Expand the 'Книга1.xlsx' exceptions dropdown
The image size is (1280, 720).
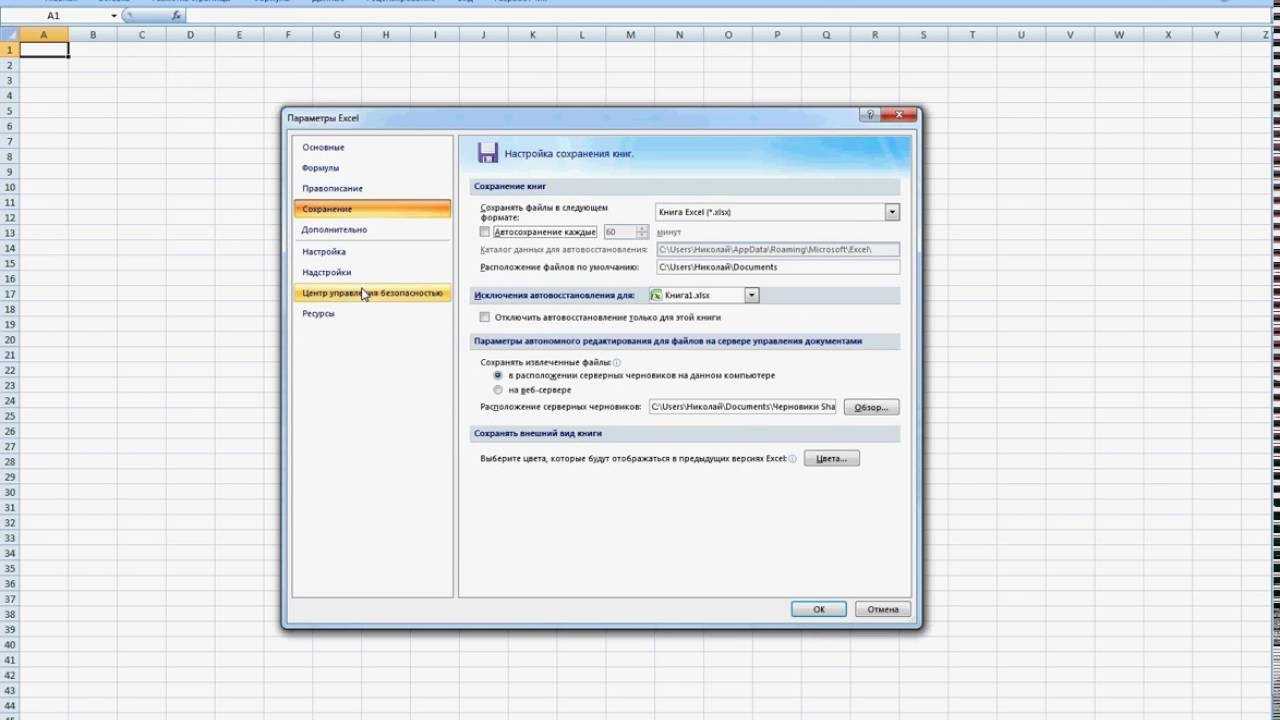coord(751,295)
